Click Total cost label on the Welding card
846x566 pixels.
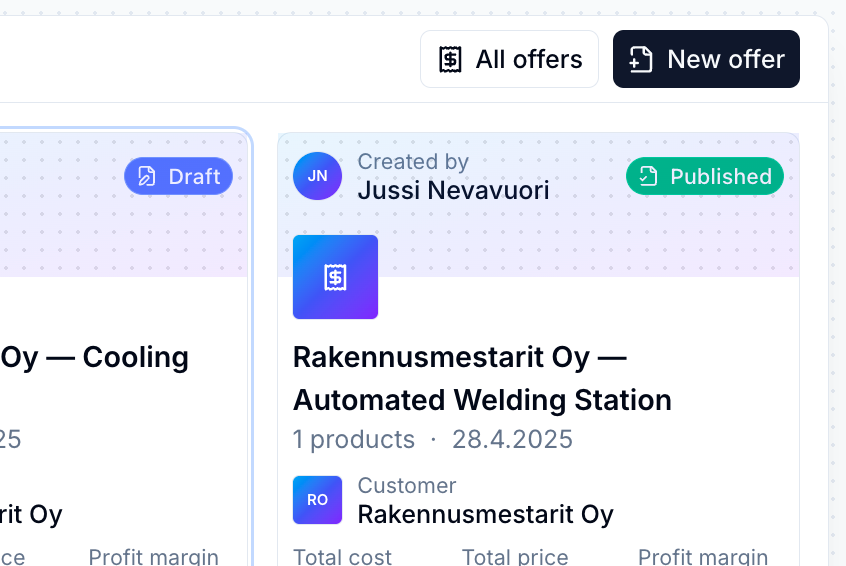342,556
